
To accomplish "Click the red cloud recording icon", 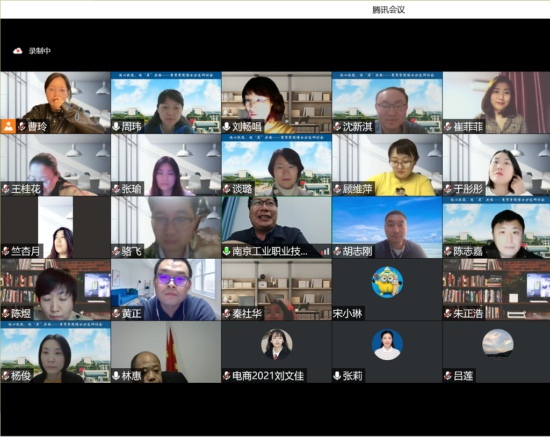I will (x=18, y=51).
